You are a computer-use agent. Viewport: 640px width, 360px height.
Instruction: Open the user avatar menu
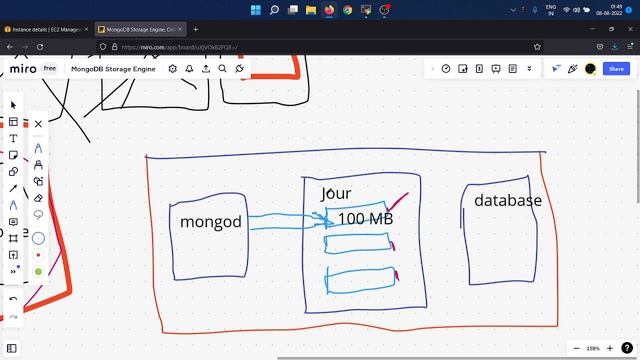click(x=590, y=69)
